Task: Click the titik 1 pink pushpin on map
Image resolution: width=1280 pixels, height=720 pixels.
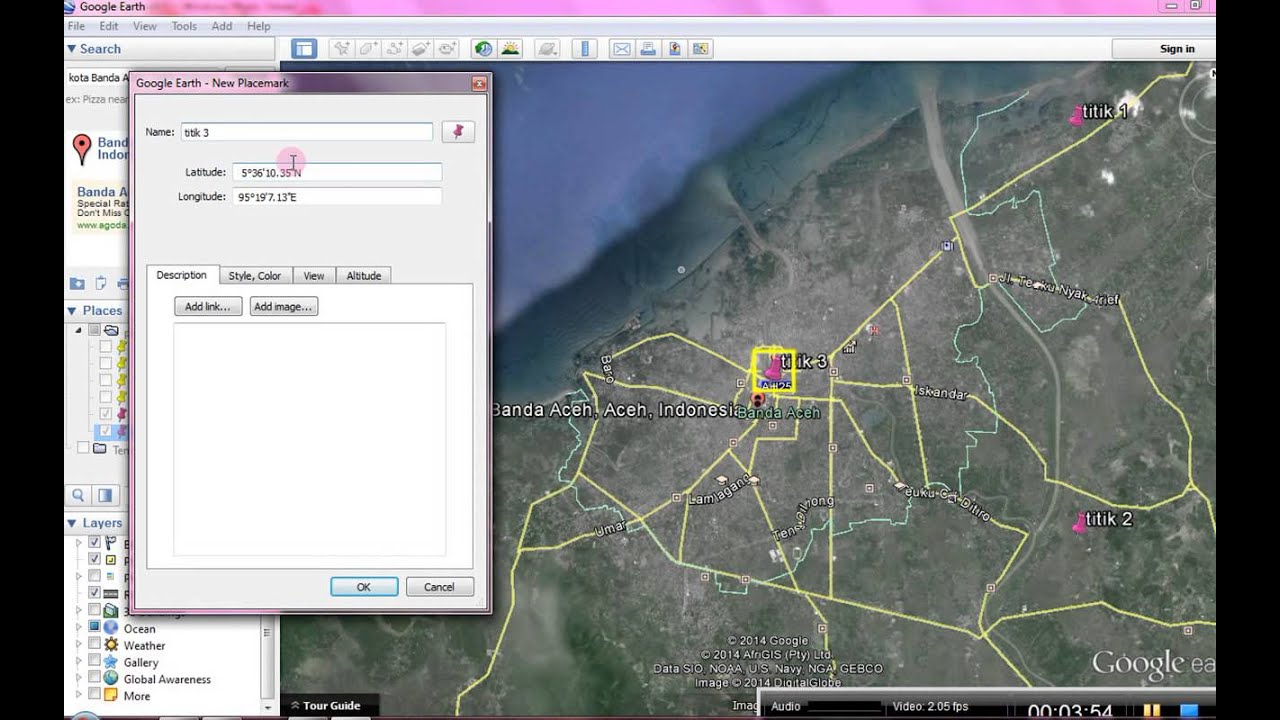Action: coord(1076,116)
